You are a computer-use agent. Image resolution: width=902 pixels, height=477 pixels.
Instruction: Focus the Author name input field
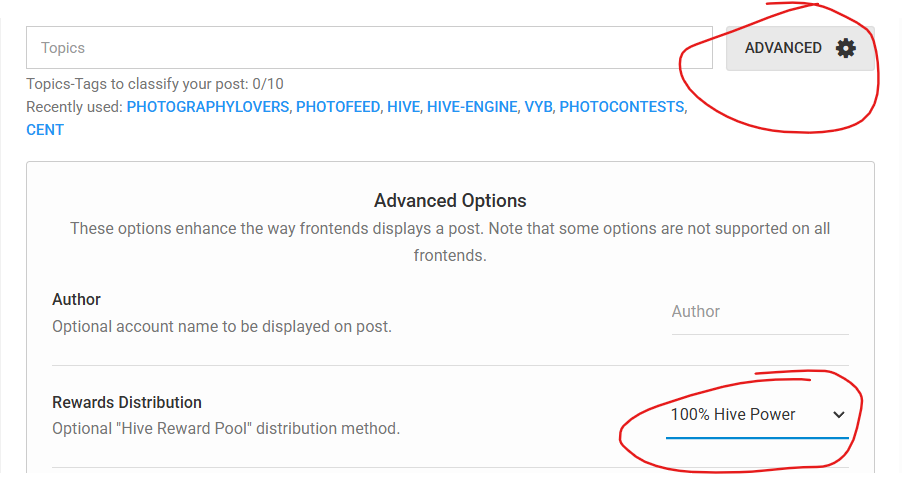pos(759,312)
